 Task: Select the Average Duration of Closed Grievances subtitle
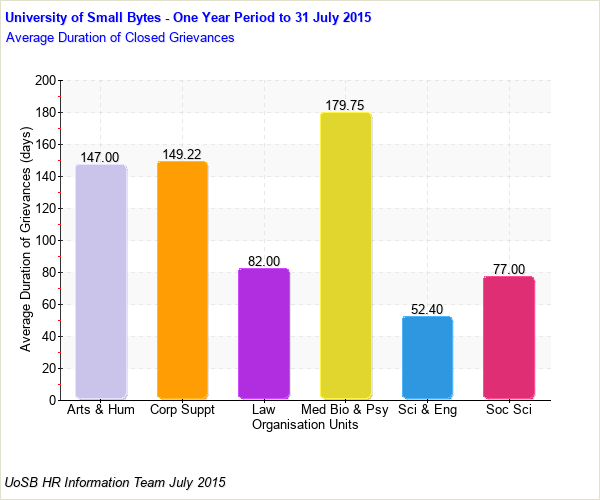(x=120, y=37)
